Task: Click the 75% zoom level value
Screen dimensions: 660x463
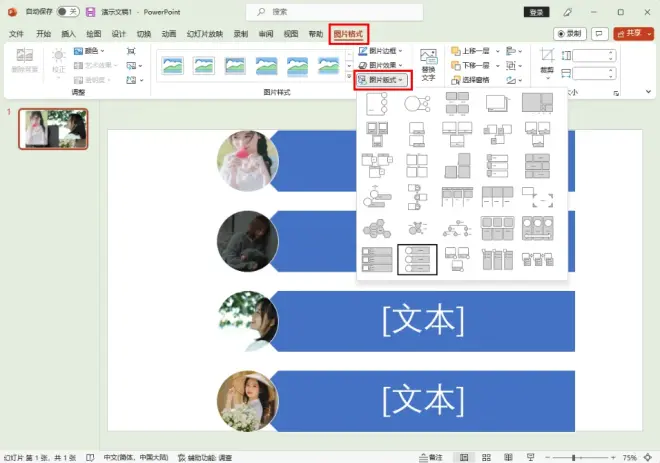Action: (629, 457)
